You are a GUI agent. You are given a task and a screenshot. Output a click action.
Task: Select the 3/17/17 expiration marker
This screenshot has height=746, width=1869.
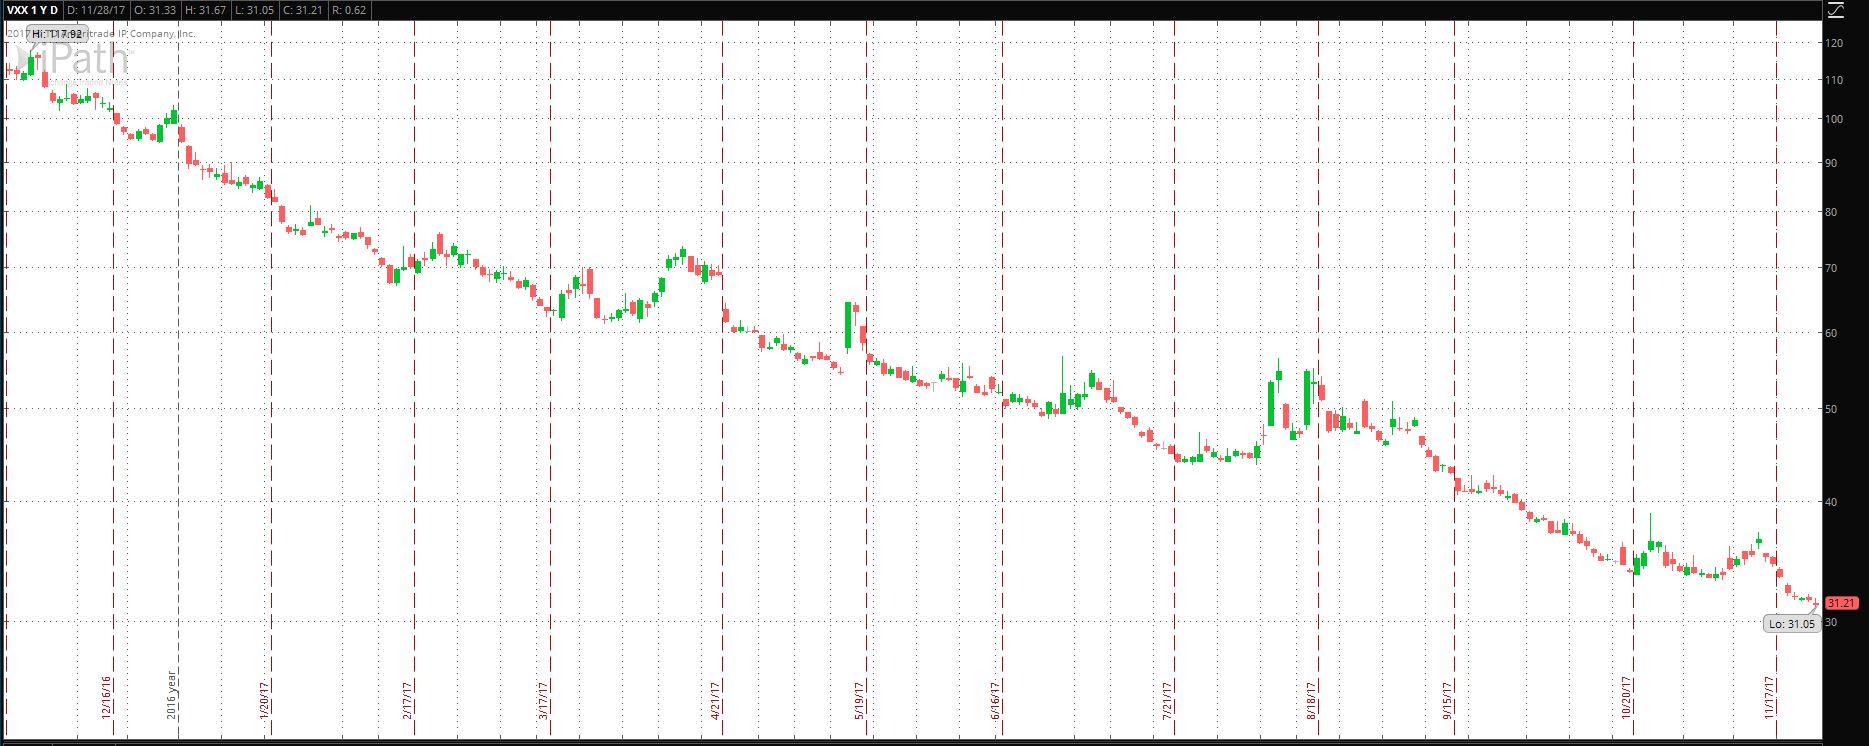(543, 700)
